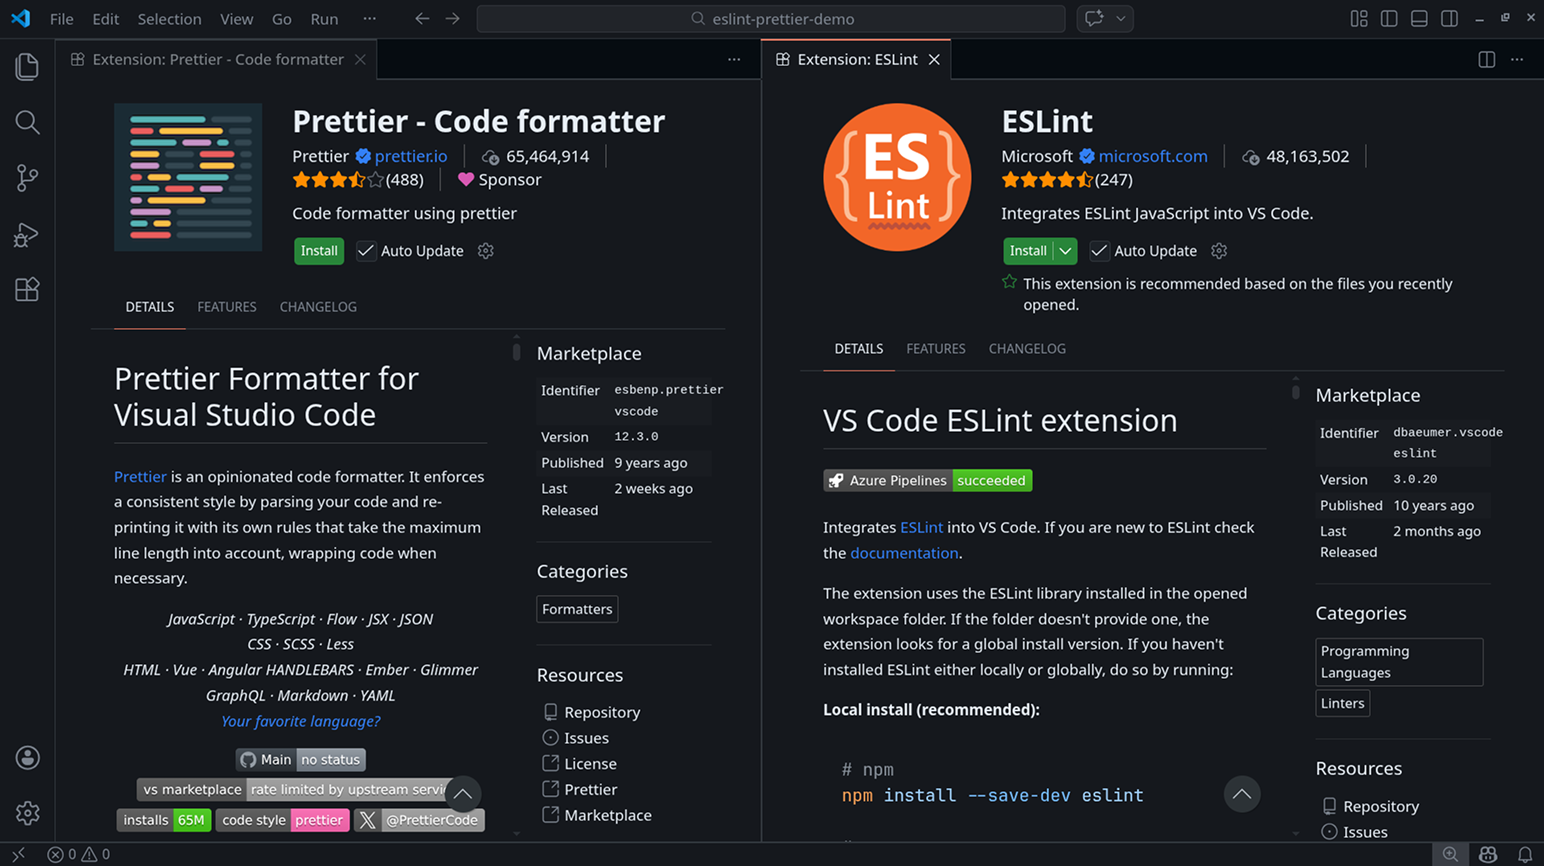The width and height of the screenshot is (1544, 866).
Task: Toggle Auto Update checkbox for ESLint
Action: click(x=1099, y=251)
